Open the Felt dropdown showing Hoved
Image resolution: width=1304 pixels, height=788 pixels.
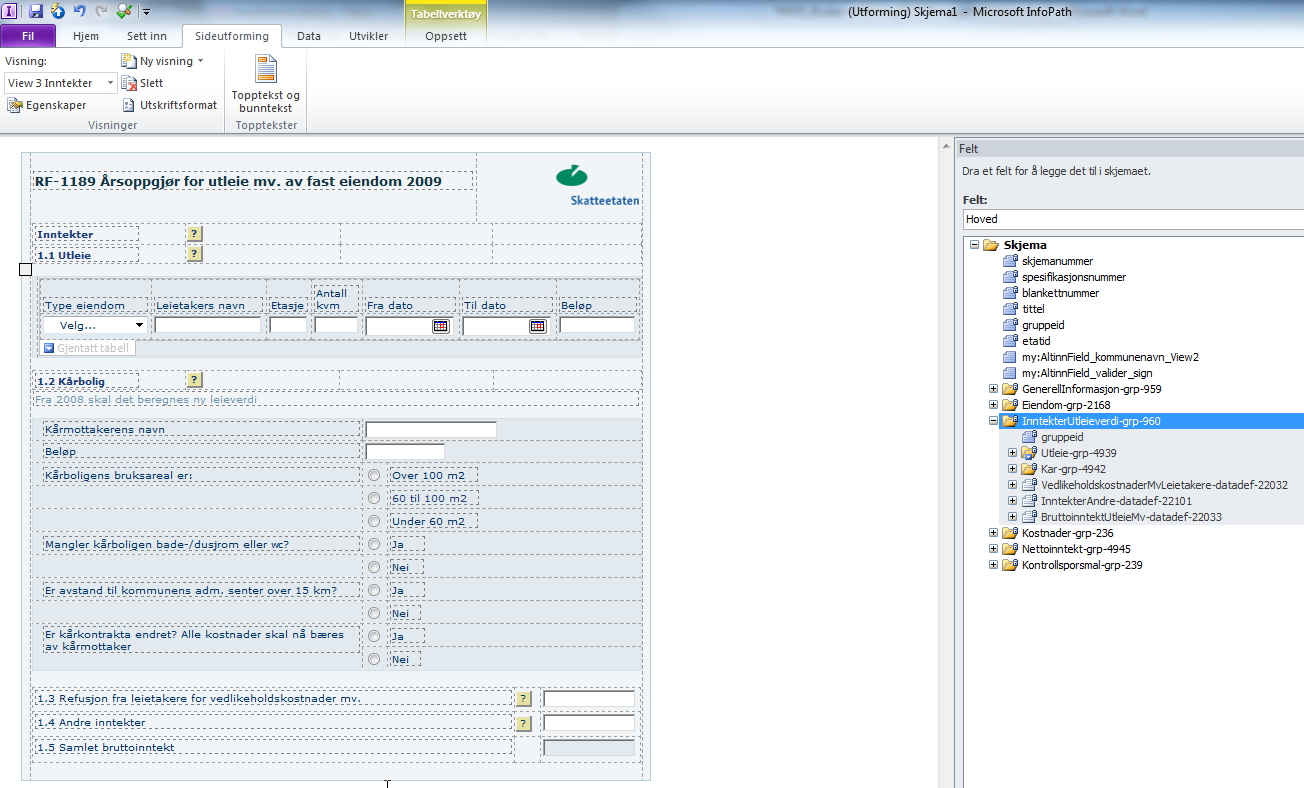[x=1133, y=219]
